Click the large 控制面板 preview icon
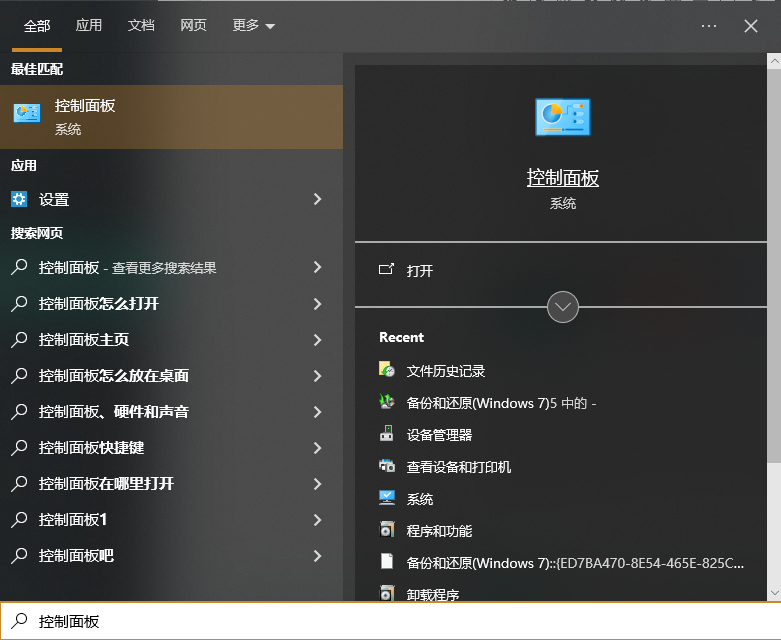 coord(562,117)
